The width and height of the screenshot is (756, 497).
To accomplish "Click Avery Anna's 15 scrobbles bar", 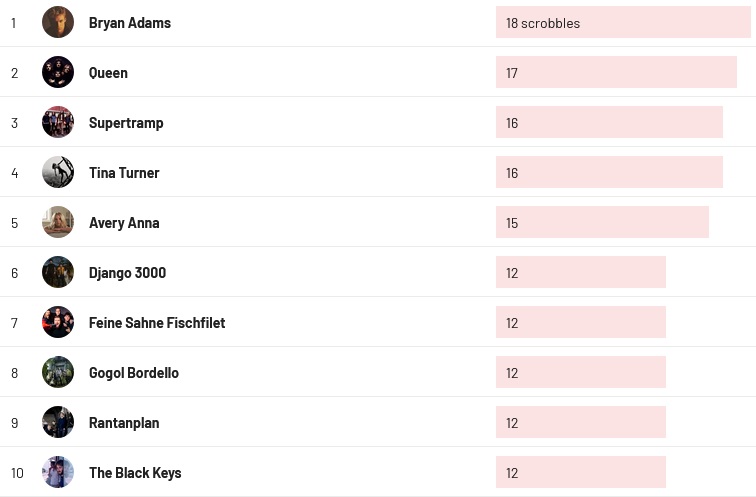I will pyautogui.click(x=601, y=222).
